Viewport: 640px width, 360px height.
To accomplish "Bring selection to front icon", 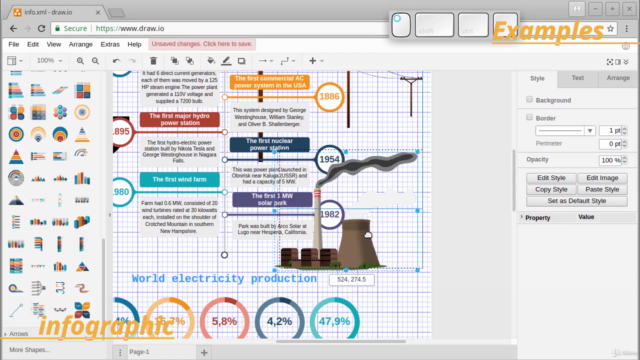I will [174, 61].
